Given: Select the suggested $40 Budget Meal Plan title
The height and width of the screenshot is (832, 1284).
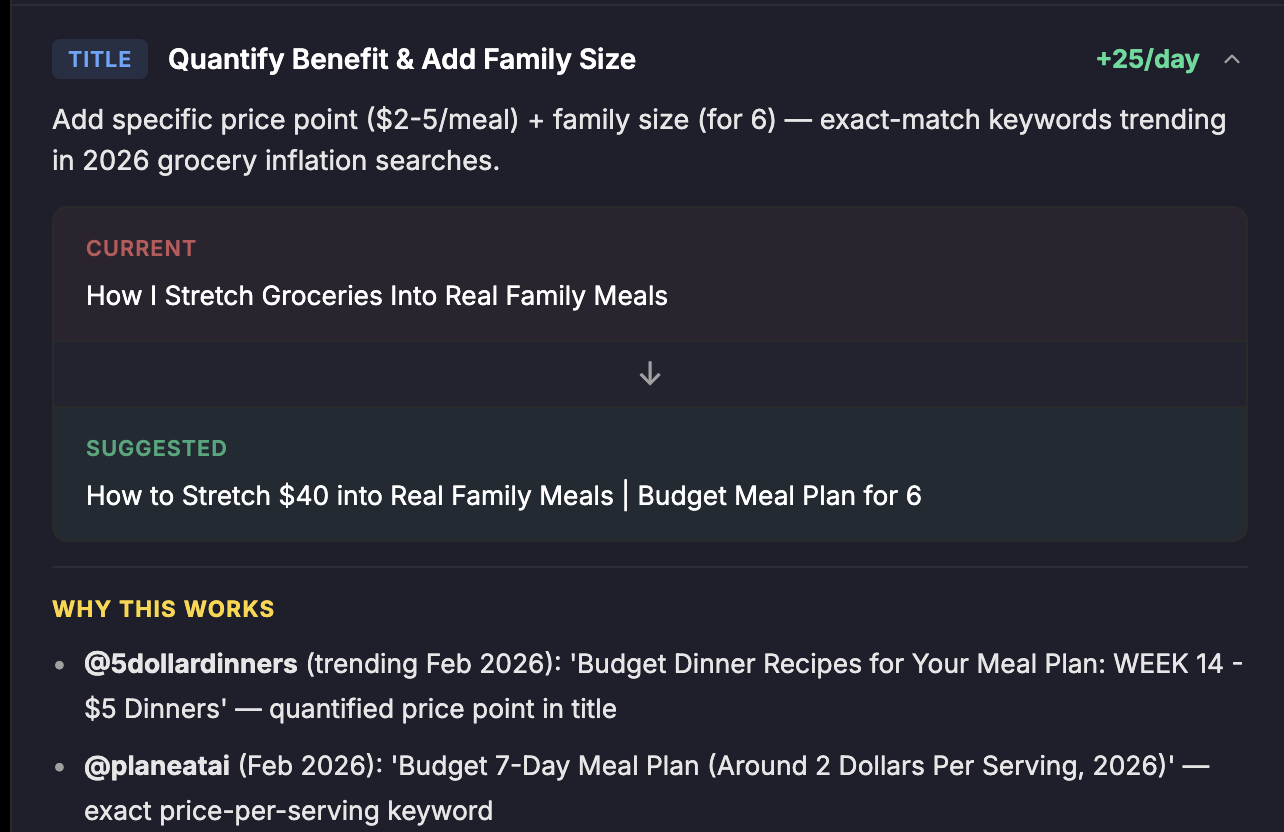Looking at the screenshot, I should click(504, 495).
